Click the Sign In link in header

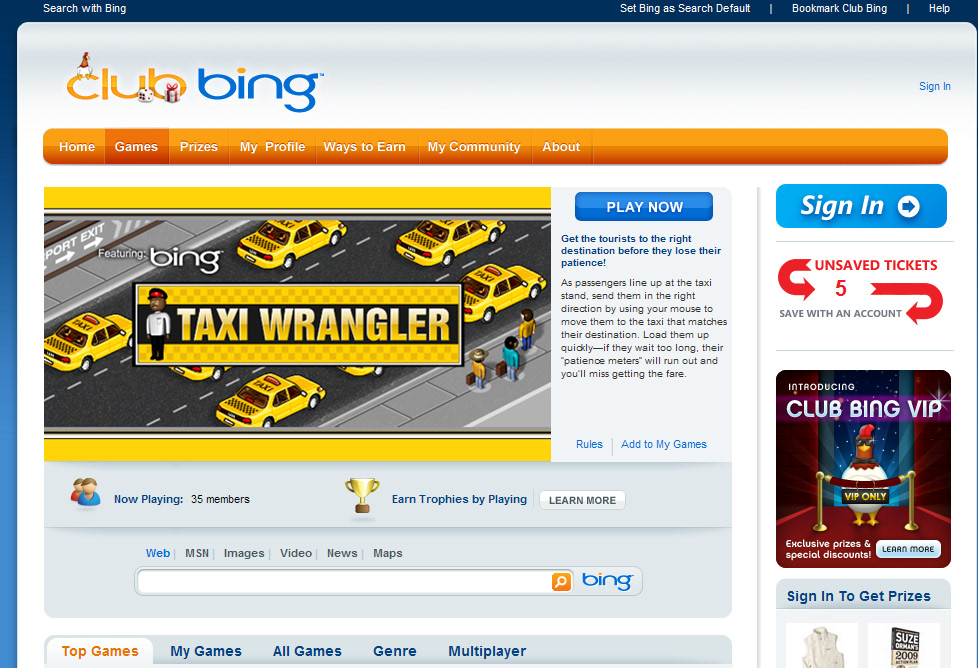tap(934, 86)
